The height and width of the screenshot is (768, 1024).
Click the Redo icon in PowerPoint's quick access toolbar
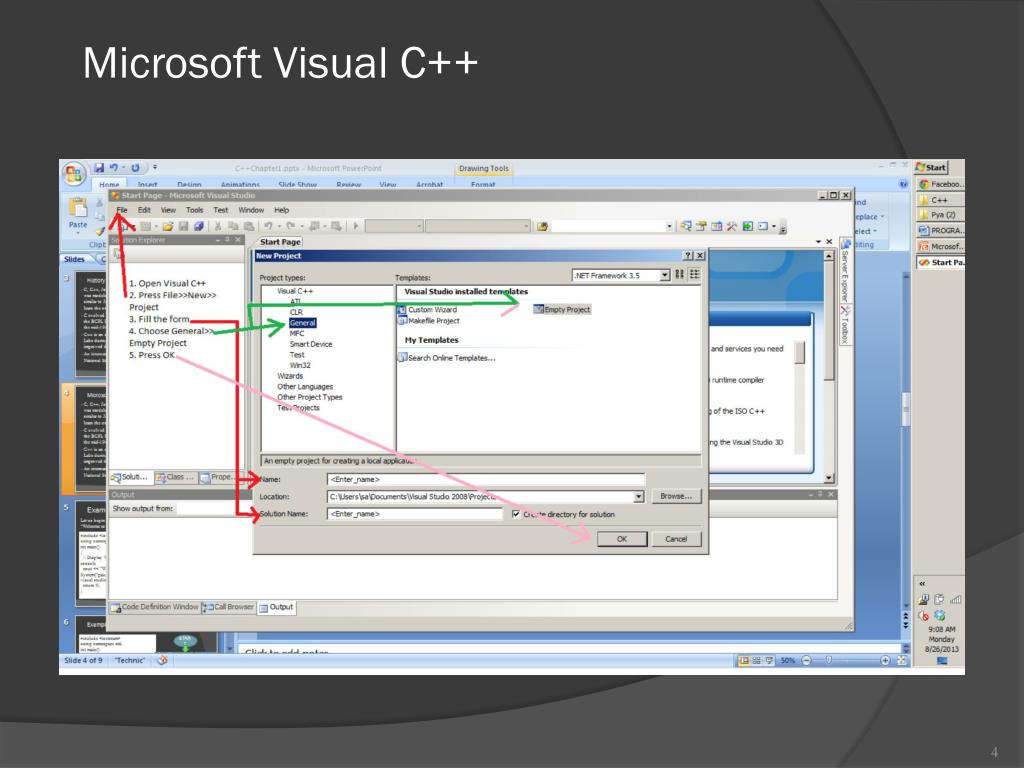click(135, 168)
